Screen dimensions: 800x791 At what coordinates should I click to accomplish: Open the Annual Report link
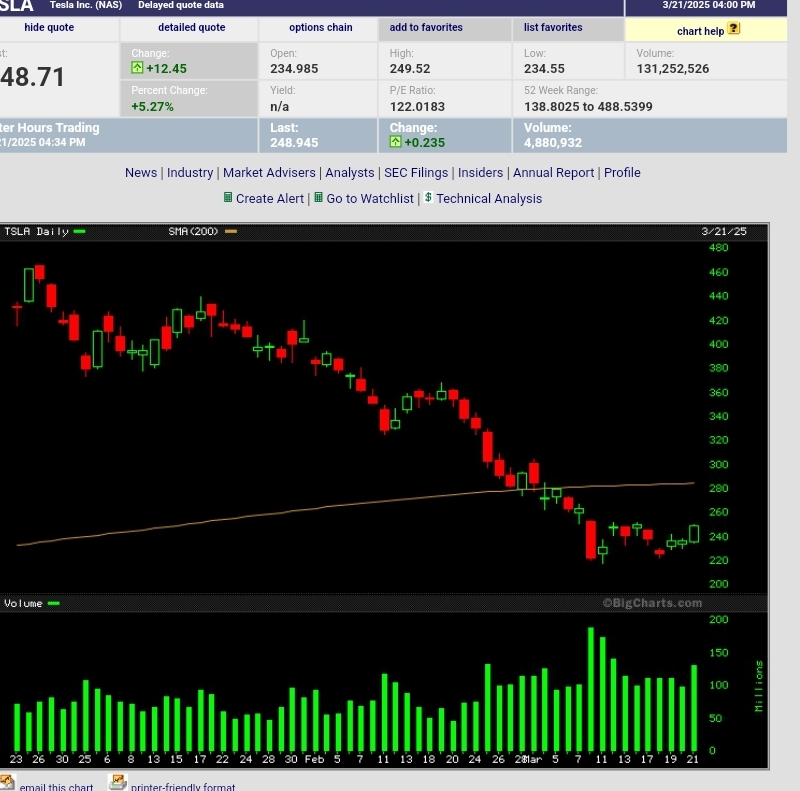(554, 172)
